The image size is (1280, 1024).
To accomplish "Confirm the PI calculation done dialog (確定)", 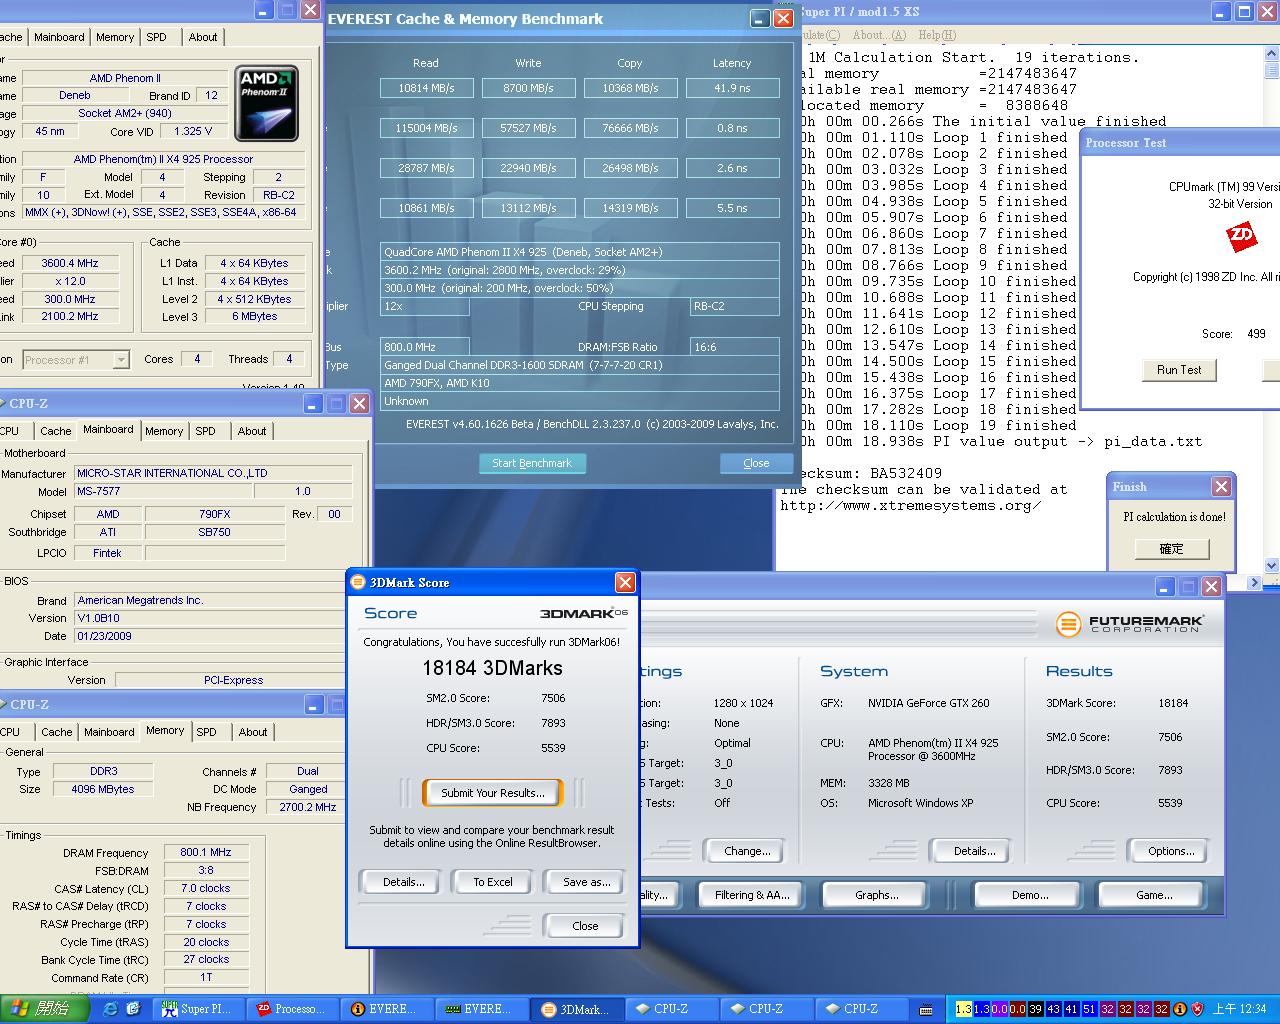I will coord(1171,549).
